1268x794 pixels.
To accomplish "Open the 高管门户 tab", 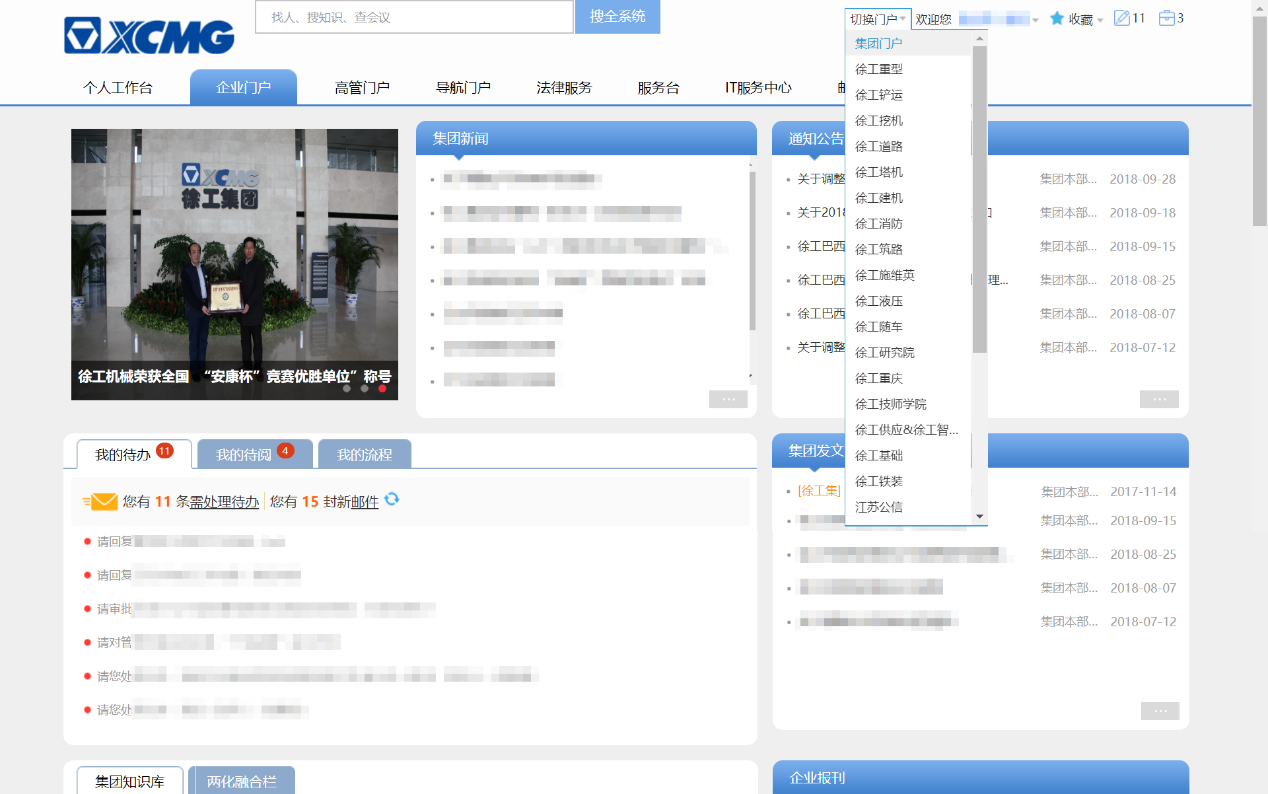I will 362,88.
